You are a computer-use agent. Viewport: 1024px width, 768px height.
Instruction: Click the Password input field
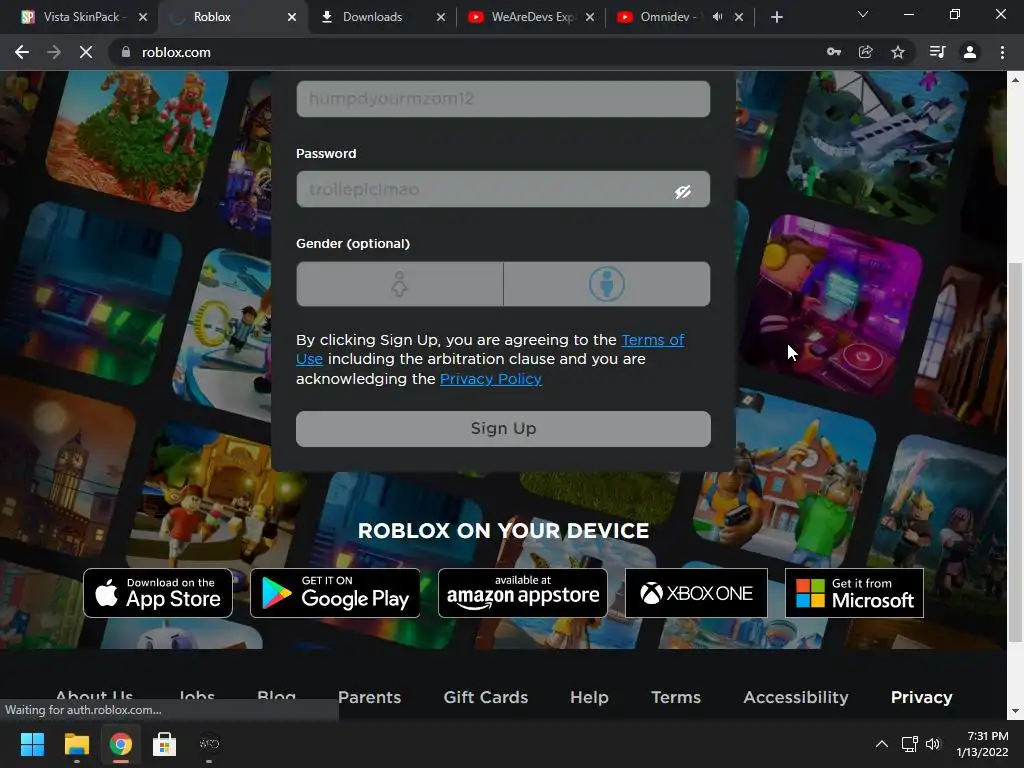point(503,189)
